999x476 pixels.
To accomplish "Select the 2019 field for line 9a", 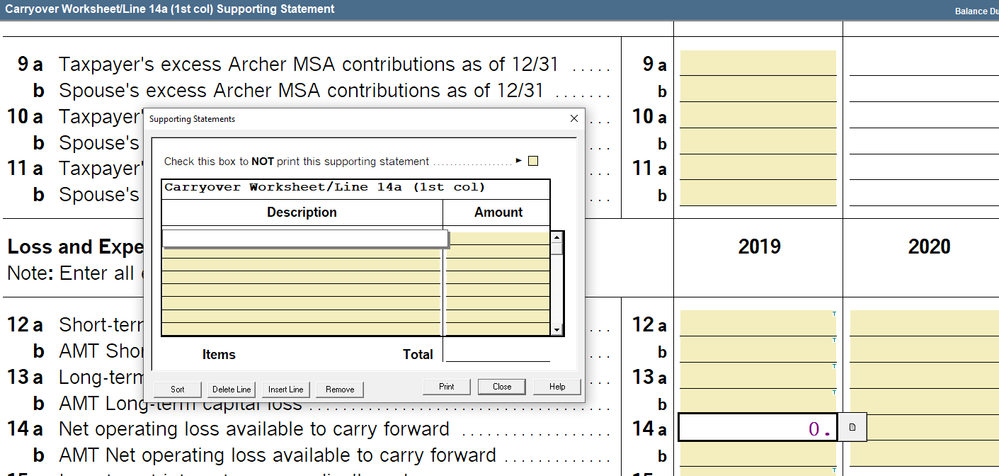I will (x=757, y=64).
